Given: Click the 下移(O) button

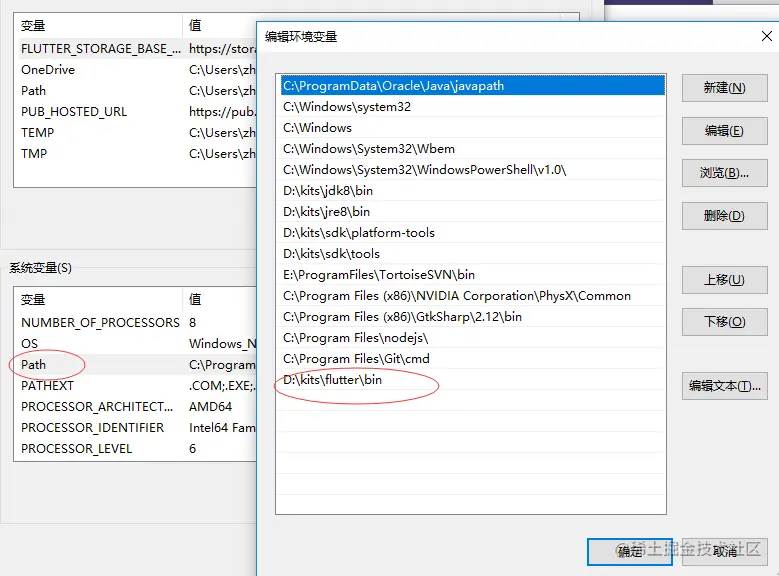Looking at the screenshot, I should point(724,322).
